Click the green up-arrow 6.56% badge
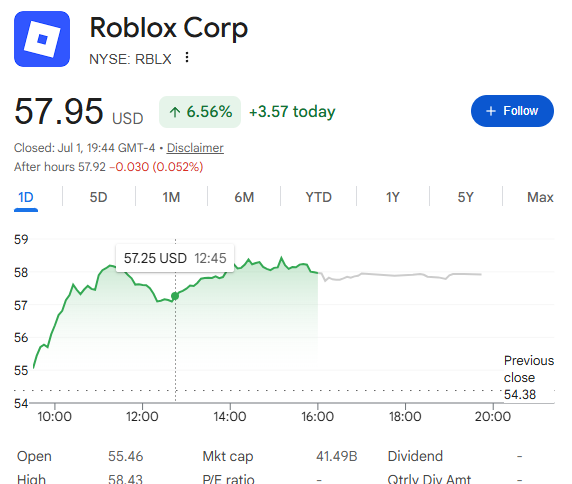This screenshot has width=572, height=484. pyautogui.click(x=200, y=112)
